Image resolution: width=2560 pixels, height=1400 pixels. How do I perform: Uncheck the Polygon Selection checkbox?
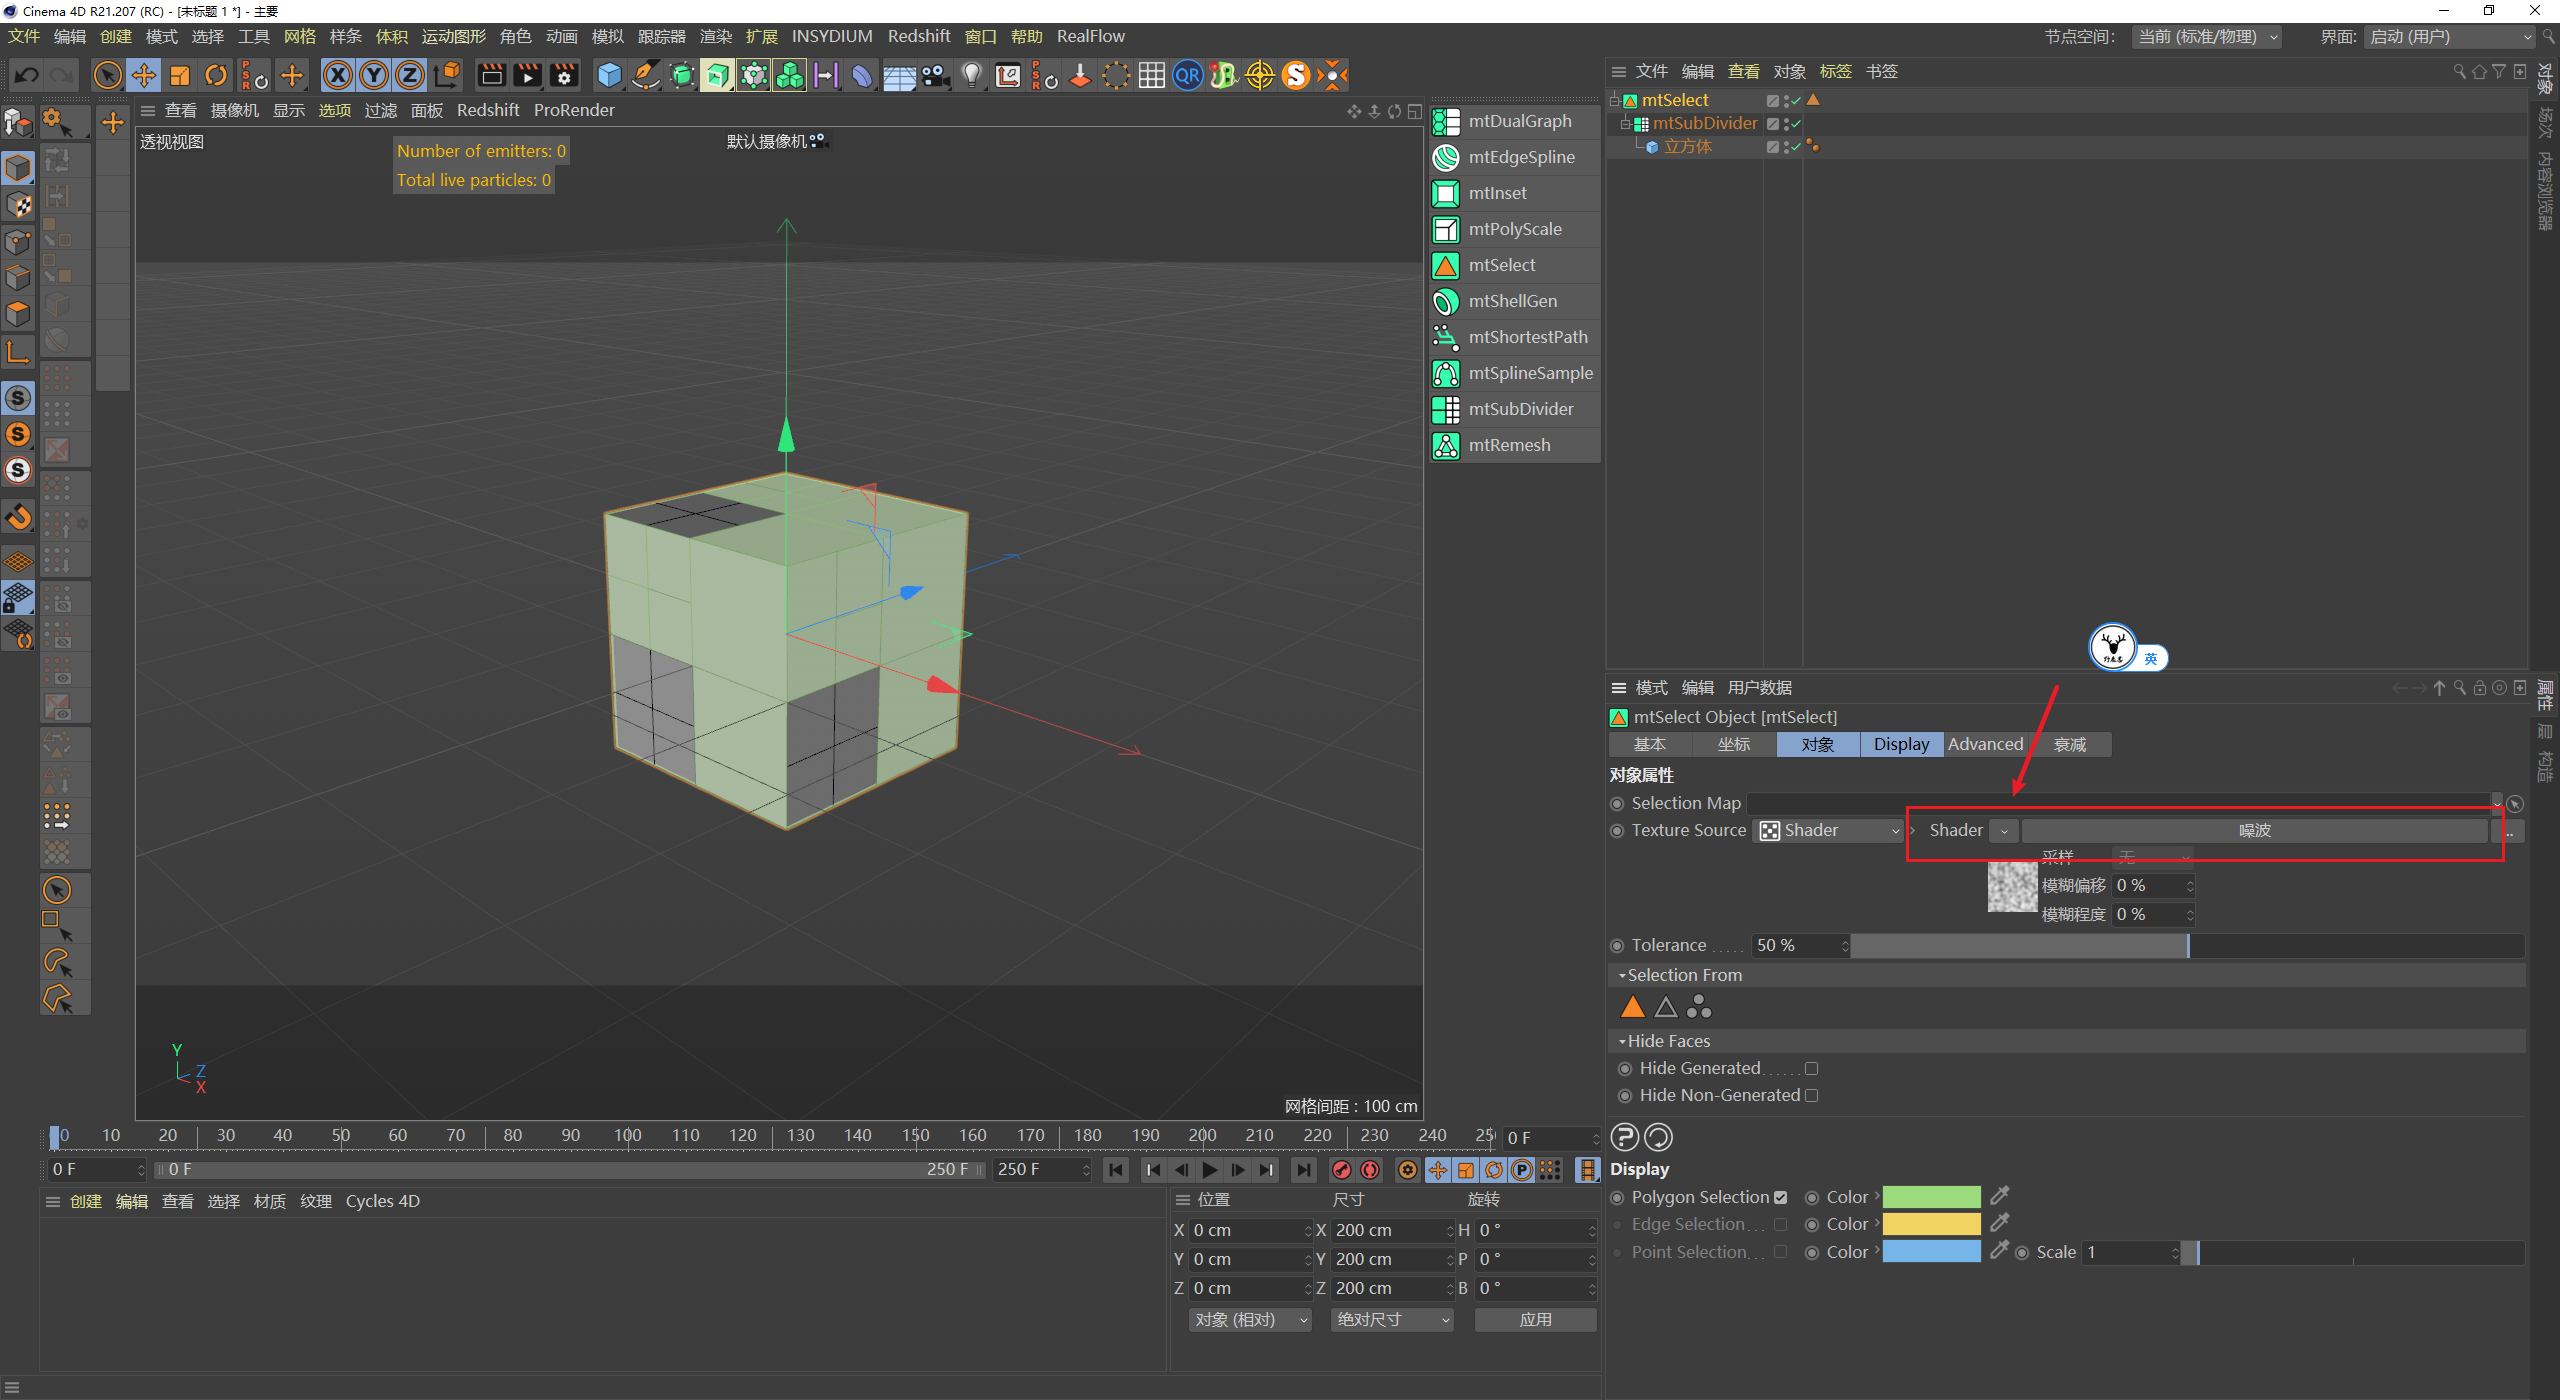(x=1780, y=1197)
